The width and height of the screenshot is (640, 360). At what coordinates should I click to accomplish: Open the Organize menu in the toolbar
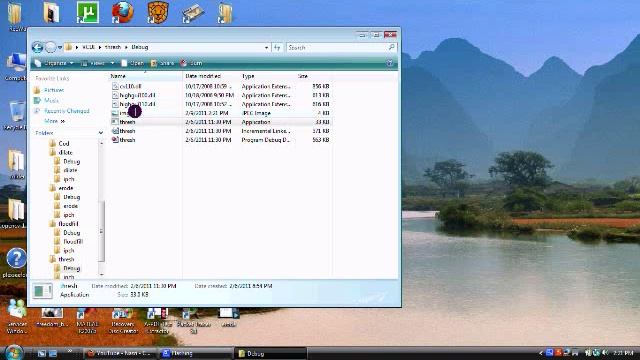(x=54, y=63)
